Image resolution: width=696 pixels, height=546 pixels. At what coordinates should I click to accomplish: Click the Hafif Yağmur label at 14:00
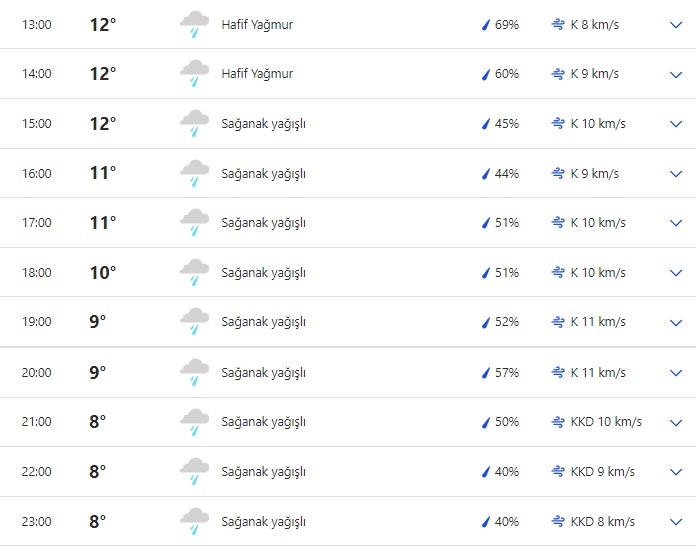click(257, 74)
